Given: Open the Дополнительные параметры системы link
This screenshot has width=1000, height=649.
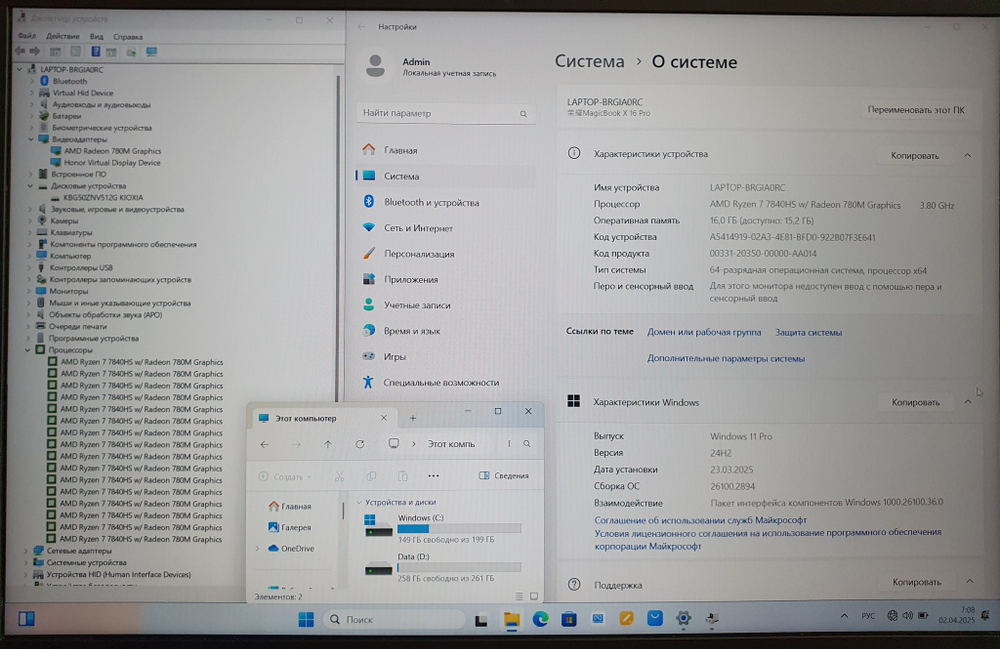Looking at the screenshot, I should (x=725, y=358).
